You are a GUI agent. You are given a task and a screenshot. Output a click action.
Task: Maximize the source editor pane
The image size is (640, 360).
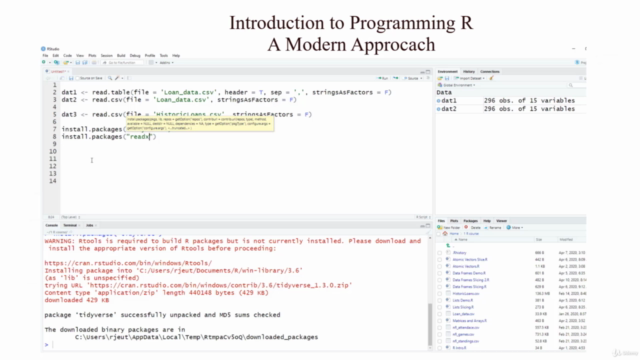click(x=428, y=71)
